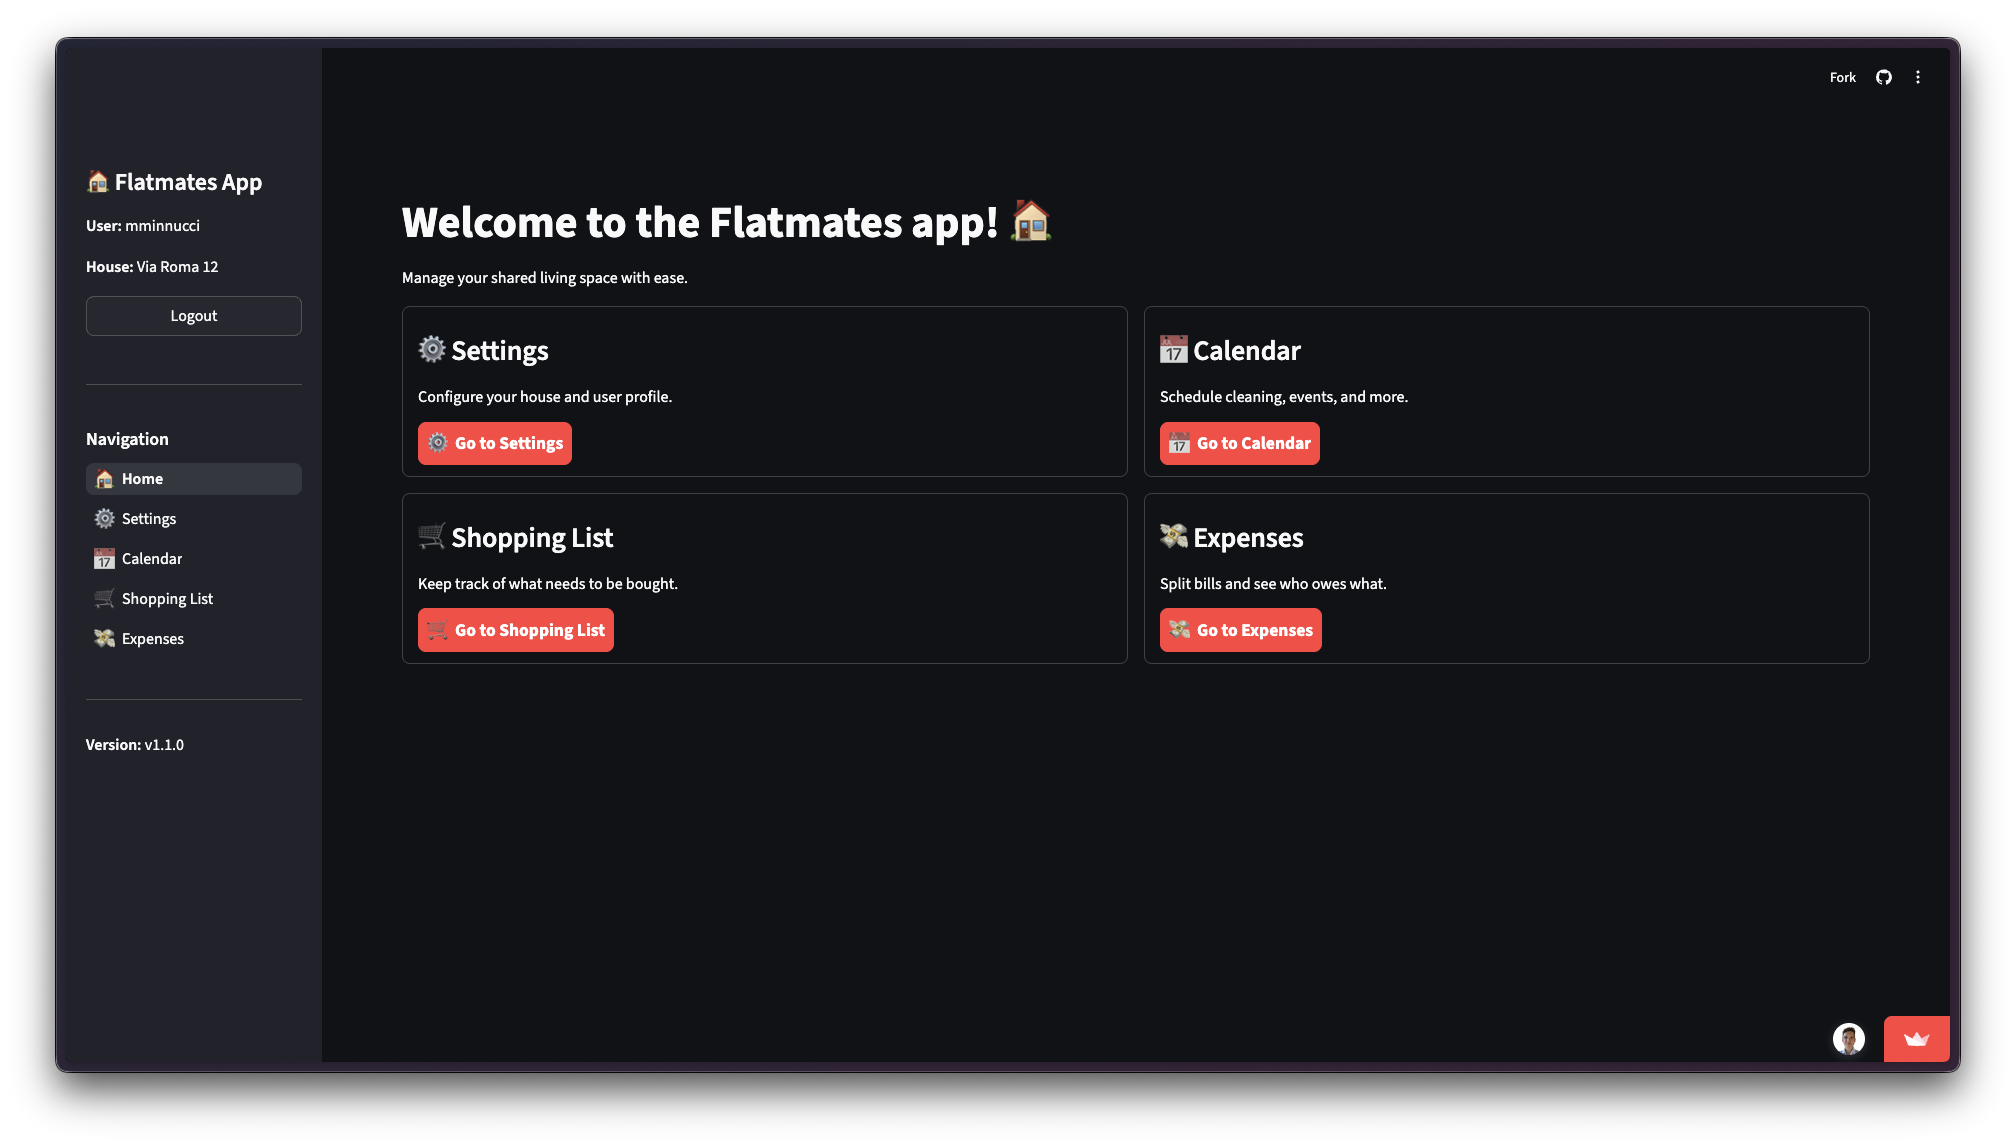2016x1146 pixels.
Task: Click the cart icon on Shopping List card heading
Action: pyautogui.click(x=431, y=536)
